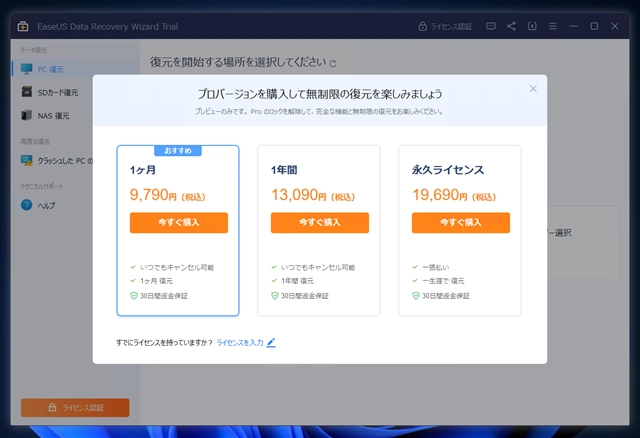Click the EaseUS app logo icon

23,27
